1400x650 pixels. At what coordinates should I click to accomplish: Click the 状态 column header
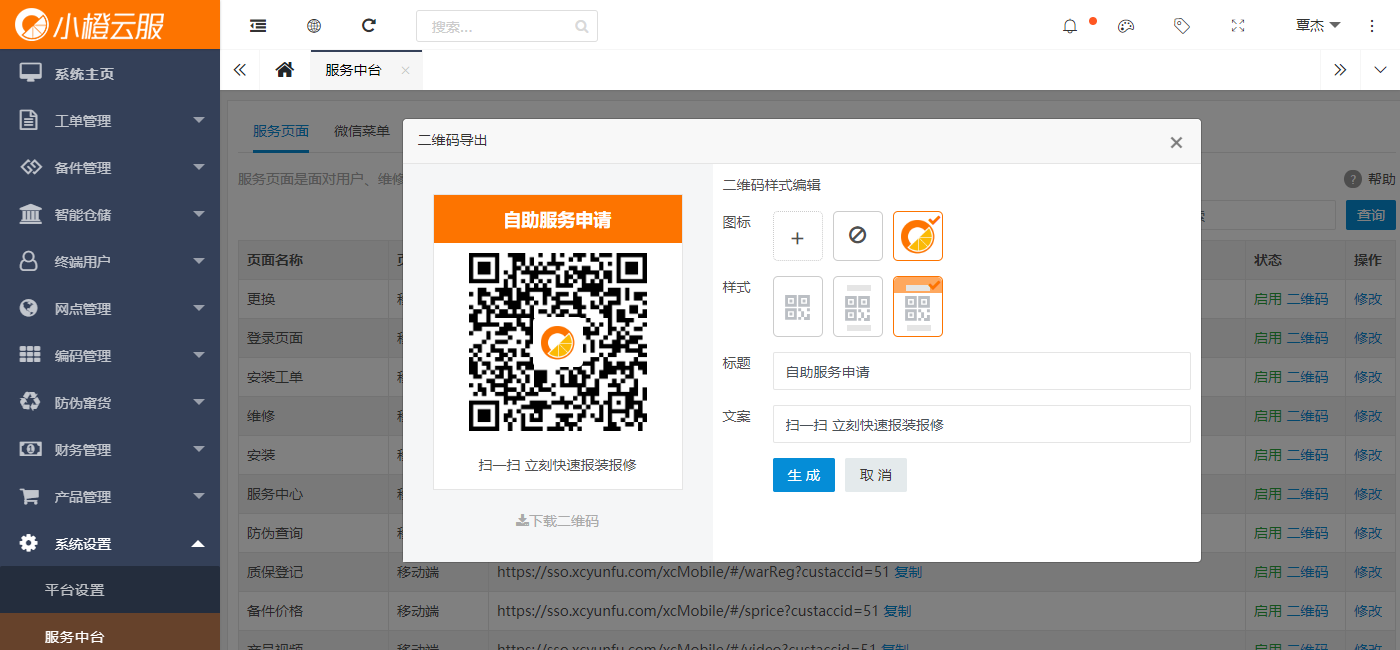pyautogui.click(x=1268, y=260)
